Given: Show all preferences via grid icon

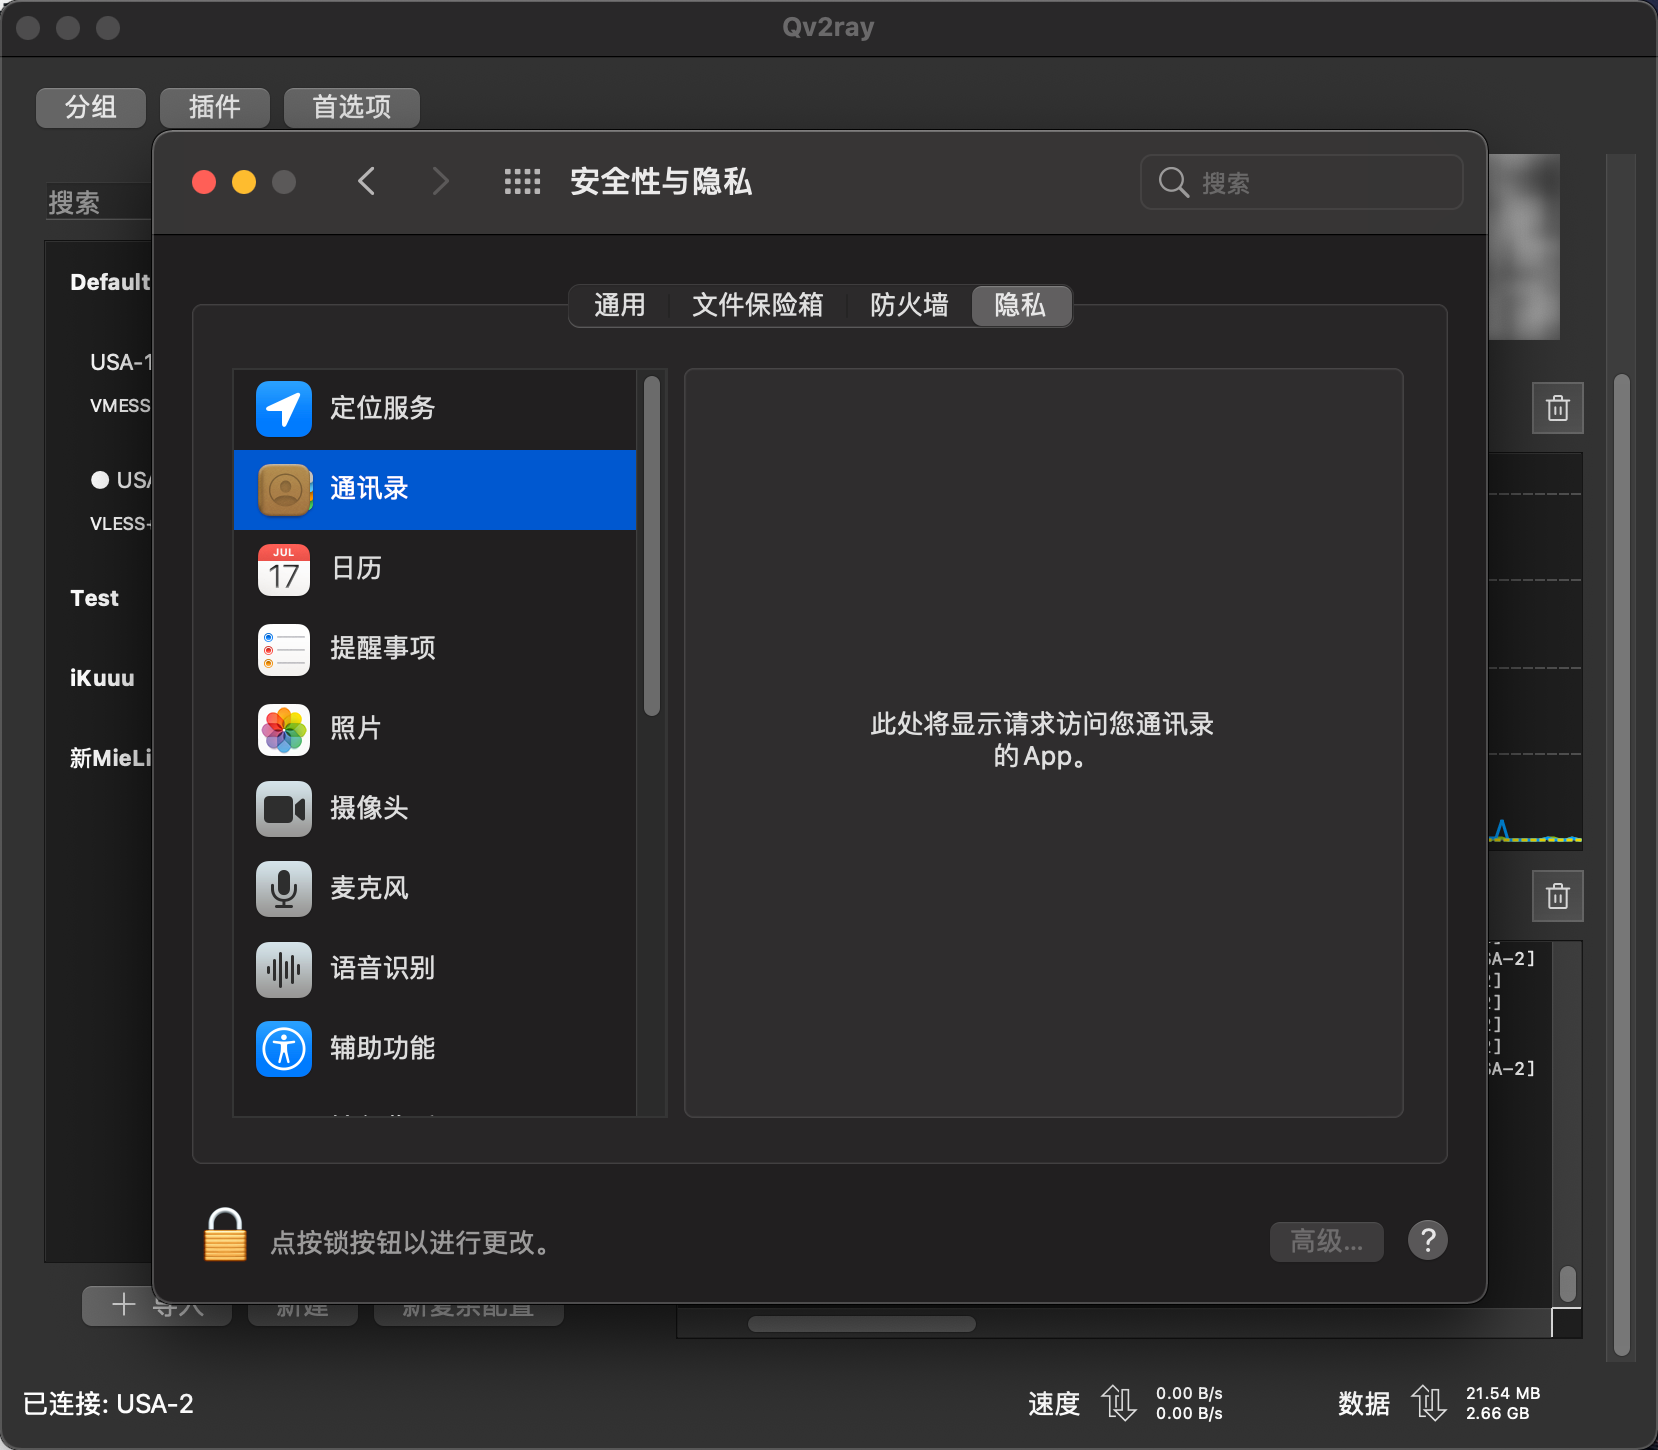Looking at the screenshot, I should [522, 182].
